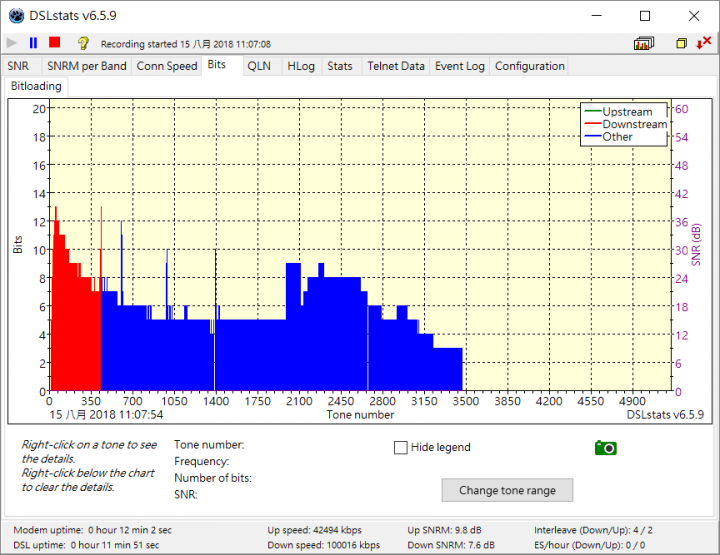Click the red arrow-and-X icon in toolbar
This screenshot has height=555, width=720.
703,43
